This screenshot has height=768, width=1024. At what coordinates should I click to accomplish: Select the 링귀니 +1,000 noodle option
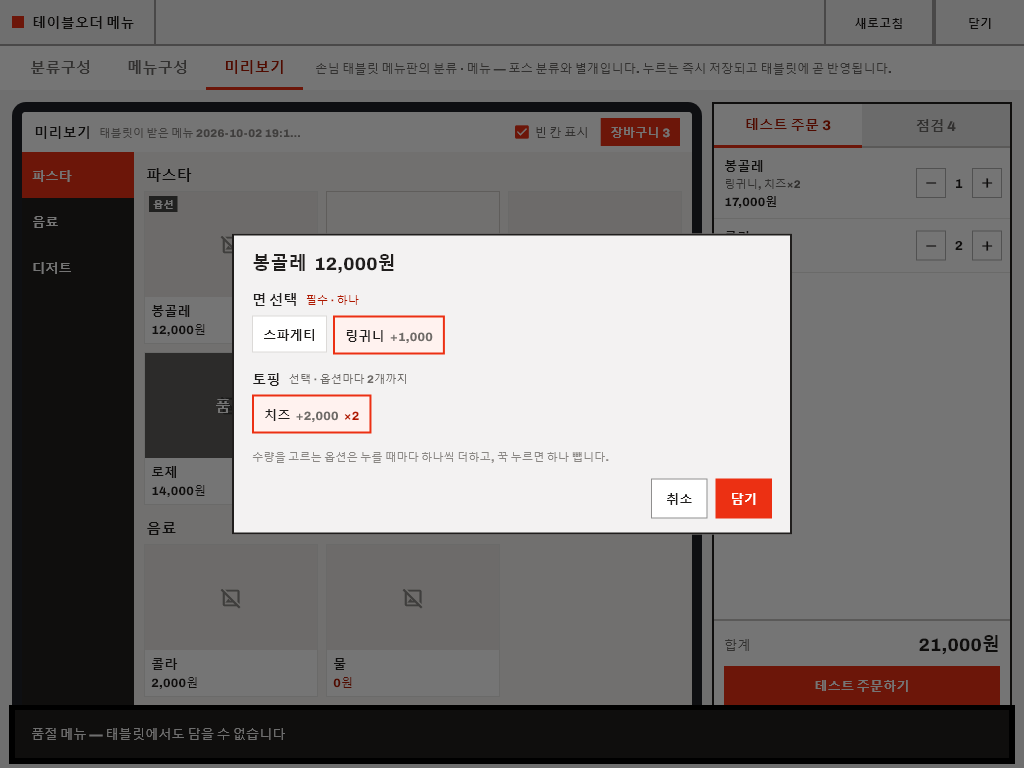pos(389,335)
